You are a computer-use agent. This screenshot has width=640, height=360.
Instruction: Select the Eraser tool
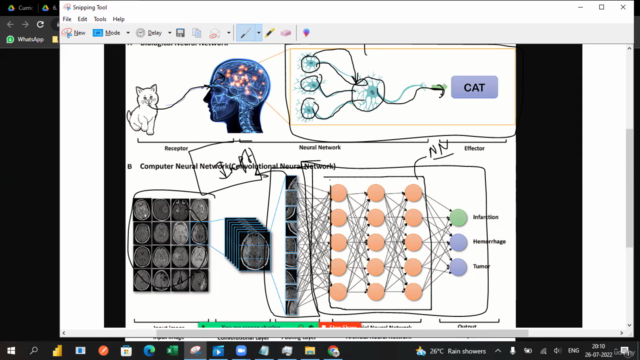[x=286, y=33]
